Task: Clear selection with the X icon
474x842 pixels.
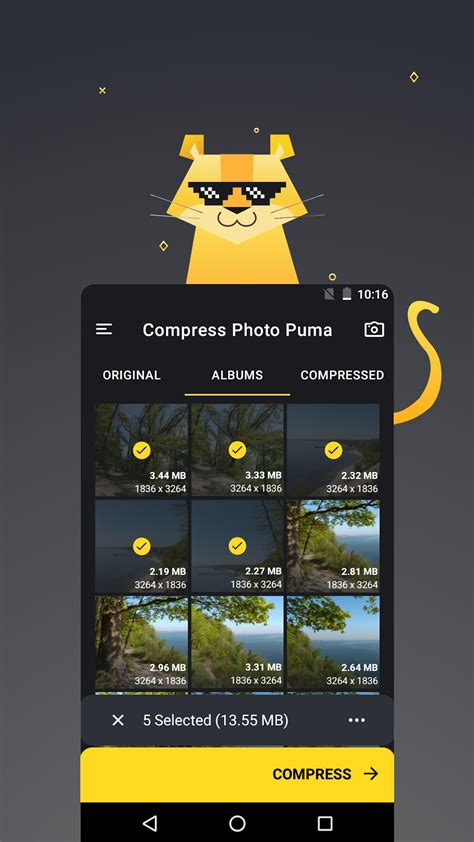Action: (118, 720)
